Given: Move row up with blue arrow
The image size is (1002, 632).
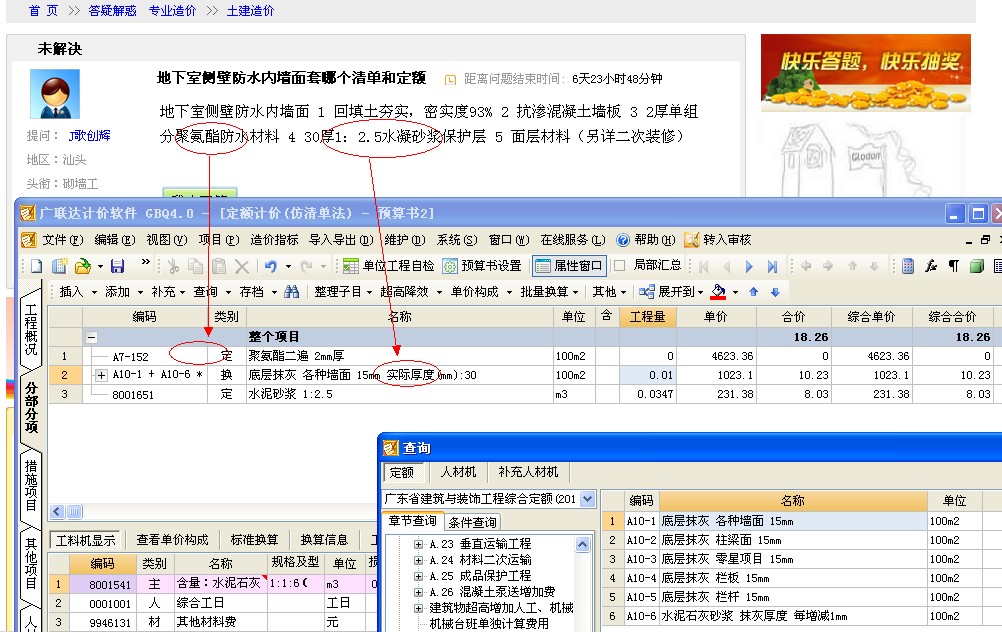Looking at the screenshot, I should (x=753, y=292).
